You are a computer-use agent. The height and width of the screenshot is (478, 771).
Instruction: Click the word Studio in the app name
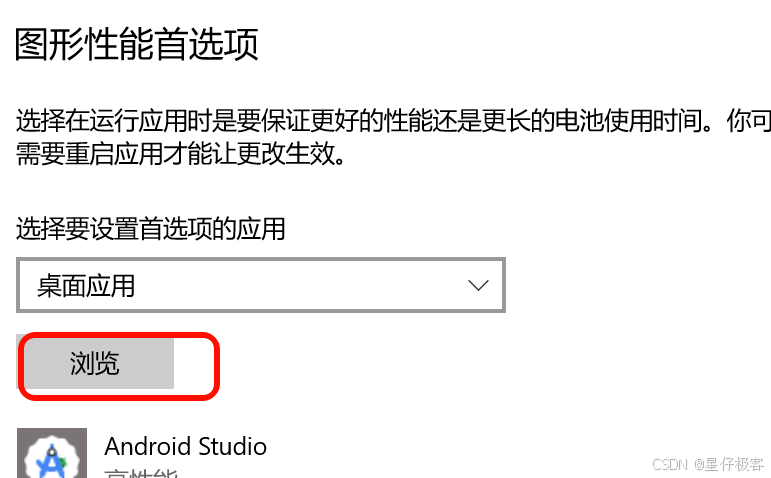(233, 447)
